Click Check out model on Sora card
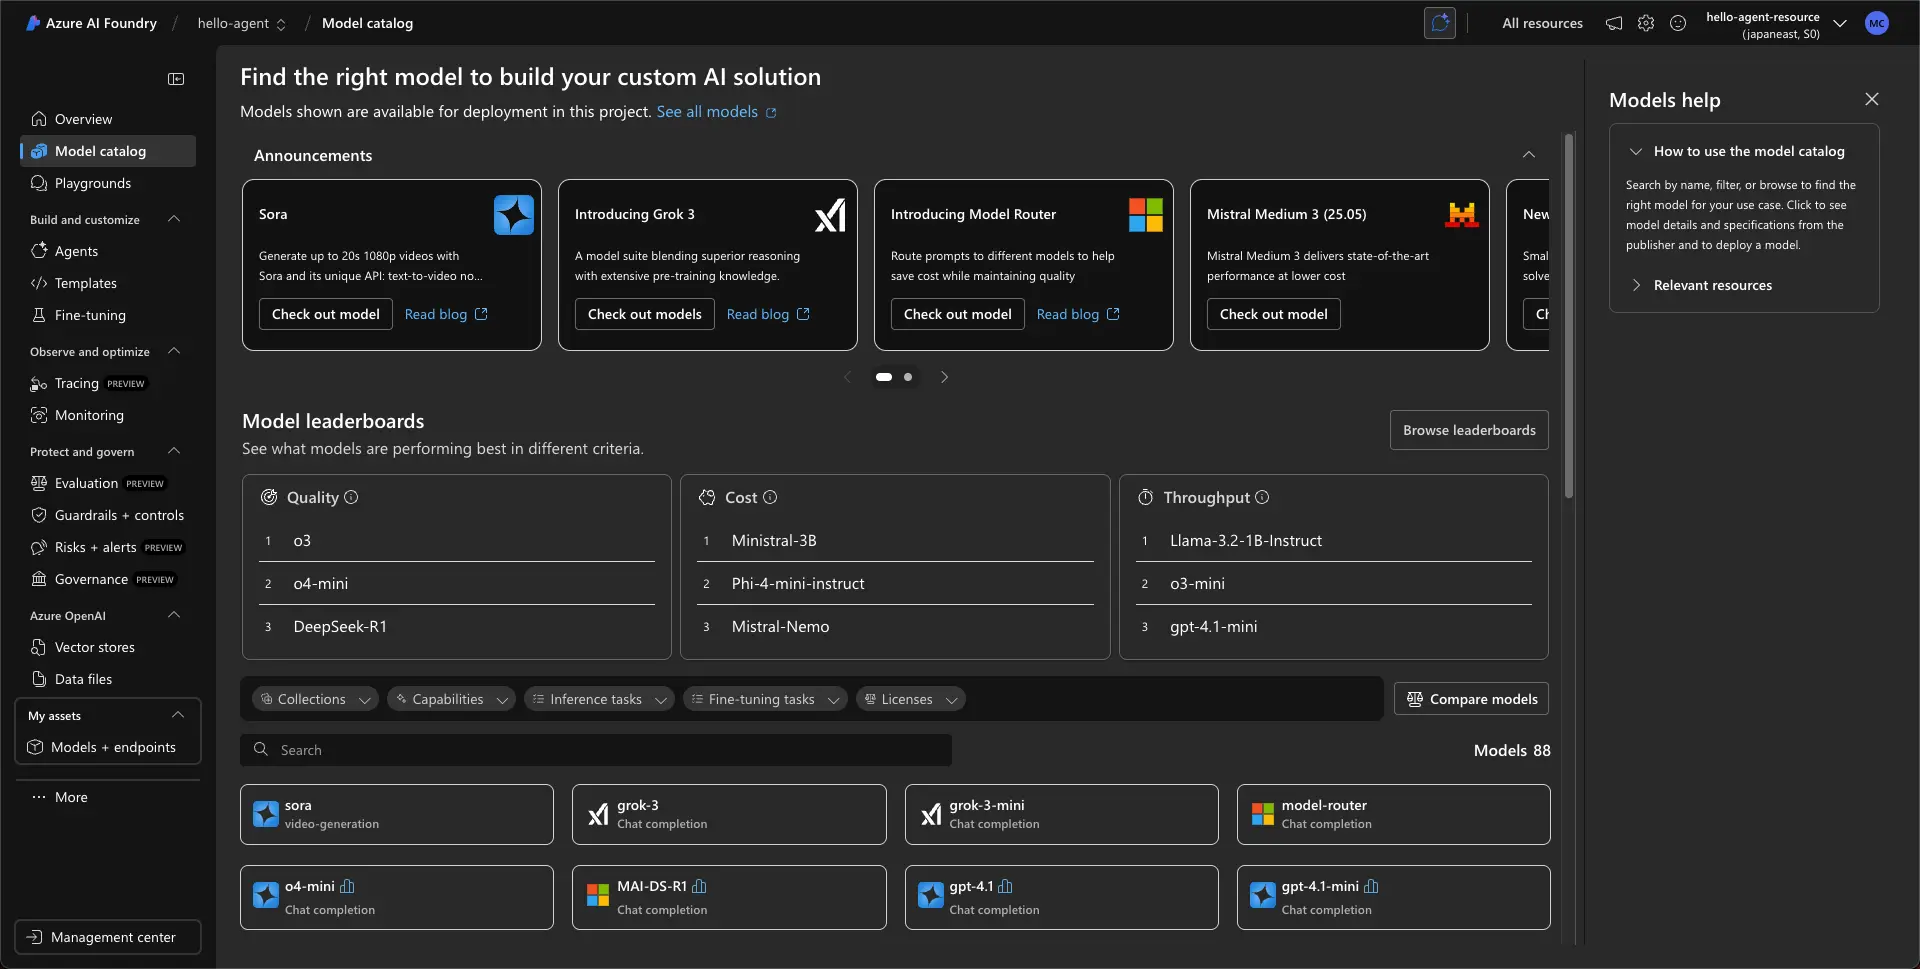Viewport: 1920px width, 969px height. coord(326,314)
